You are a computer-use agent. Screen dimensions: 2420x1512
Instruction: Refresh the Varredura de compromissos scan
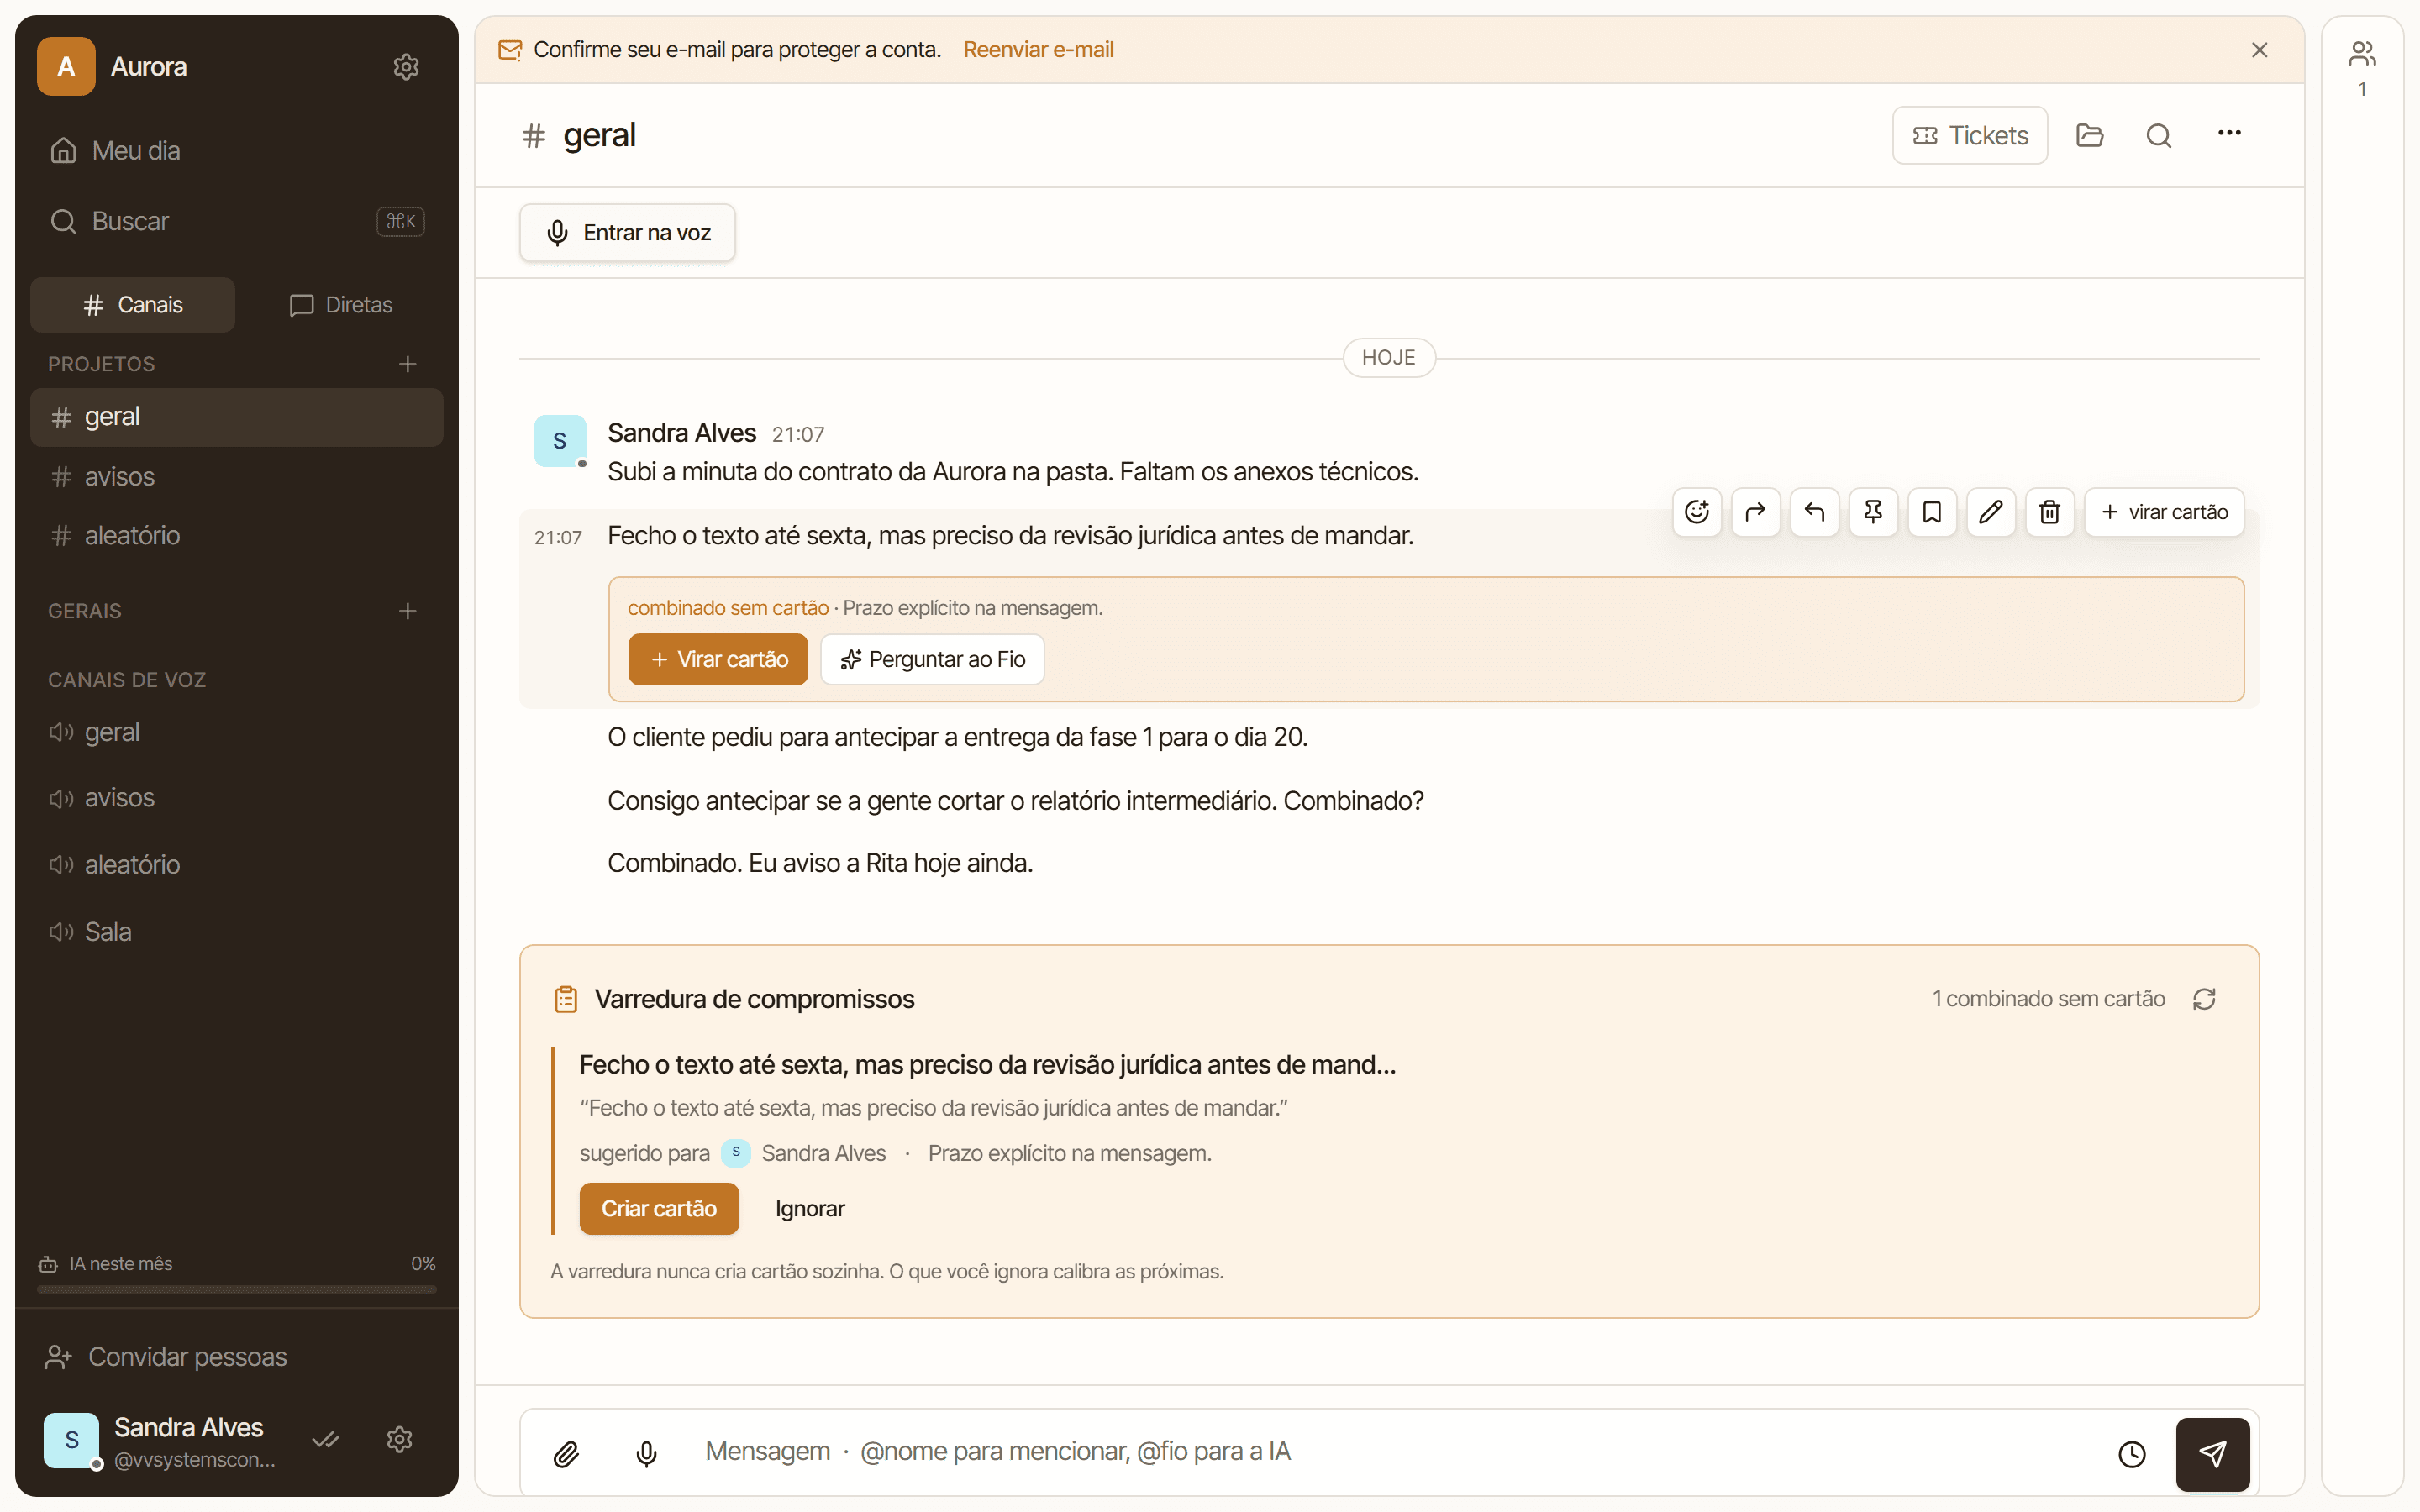(2204, 999)
